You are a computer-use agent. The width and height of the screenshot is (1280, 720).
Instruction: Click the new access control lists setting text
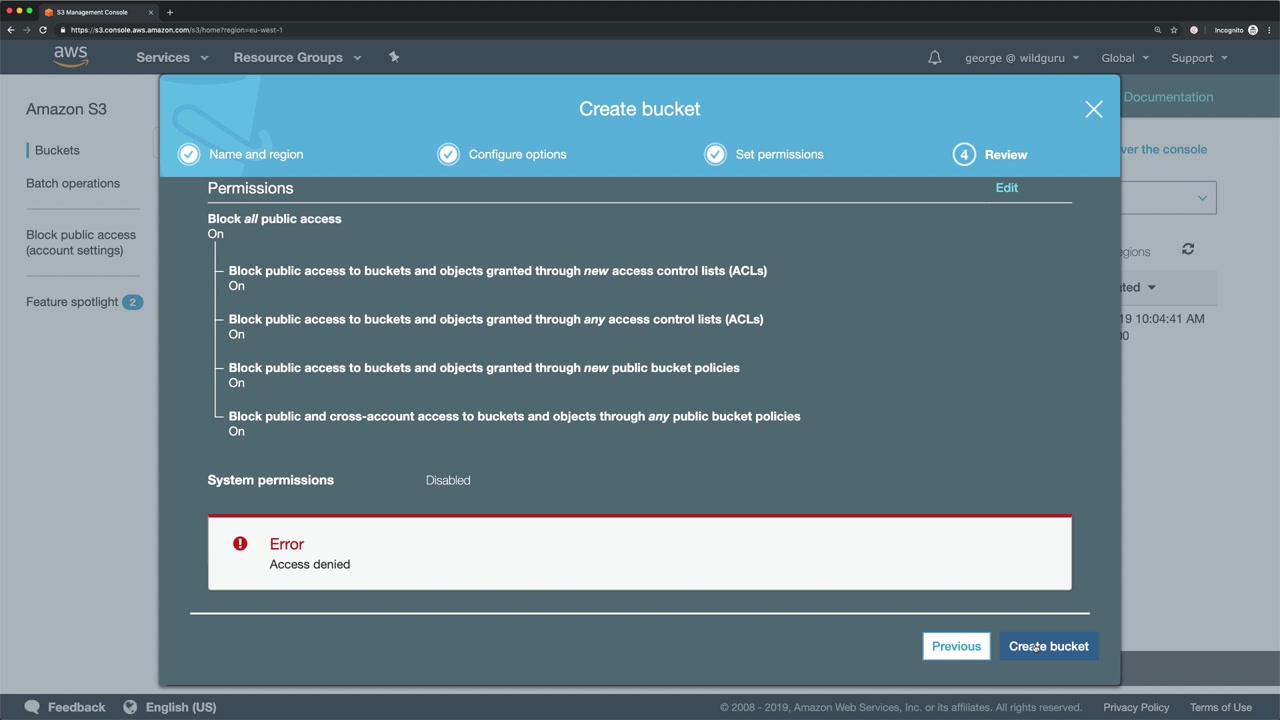pos(498,271)
